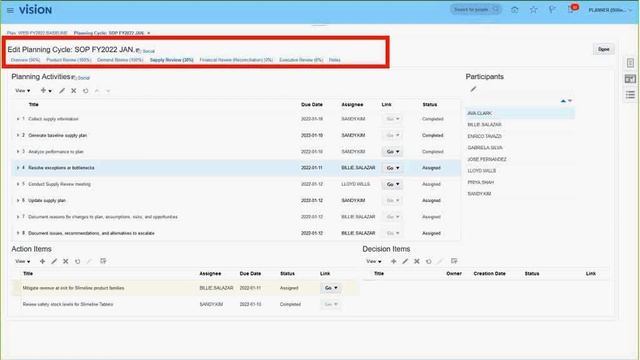Click Add icon in Action Items toolbar
This screenshot has width=640, height=360.
pyautogui.click(x=42, y=261)
